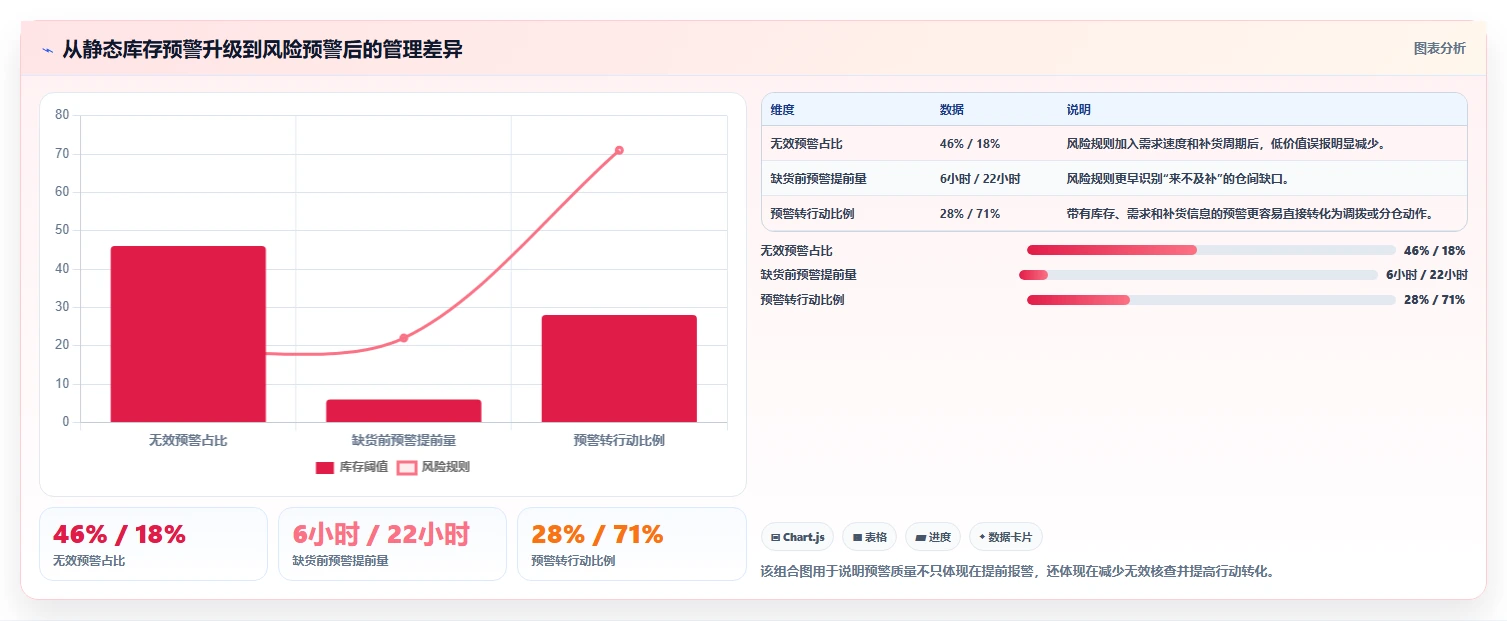Click the line point at value 71
Image resolution: width=1507 pixels, height=621 pixels.
tap(619, 150)
